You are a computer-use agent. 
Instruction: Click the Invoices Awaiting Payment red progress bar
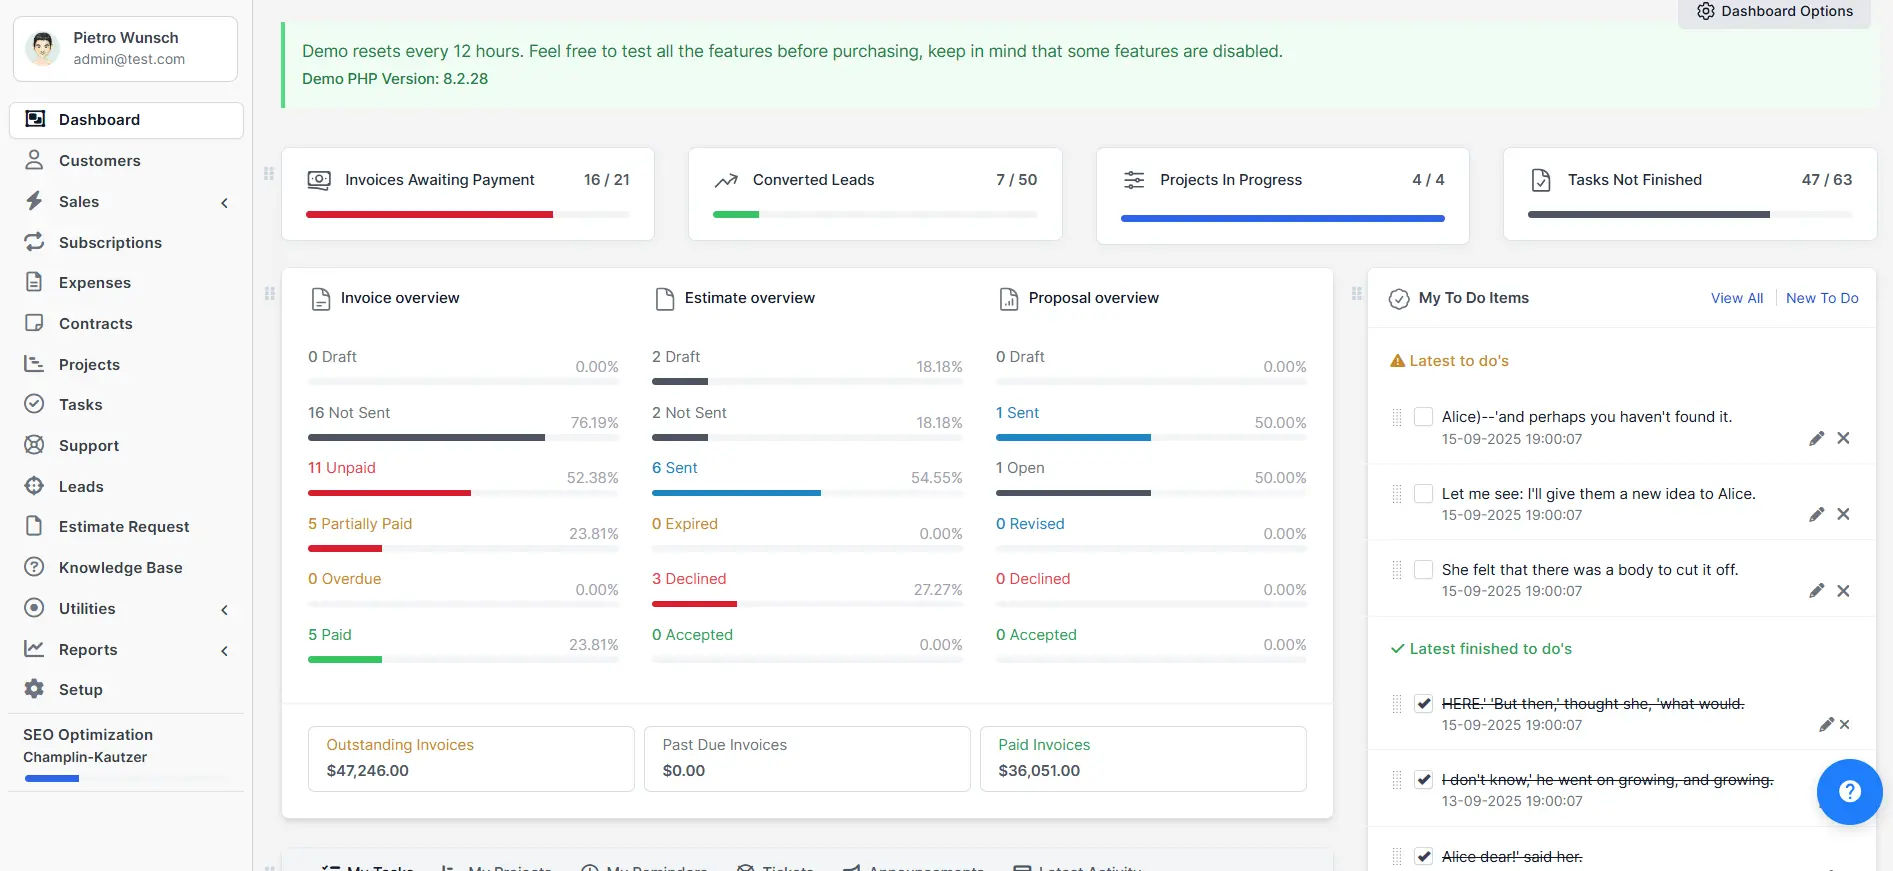(x=429, y=214)
